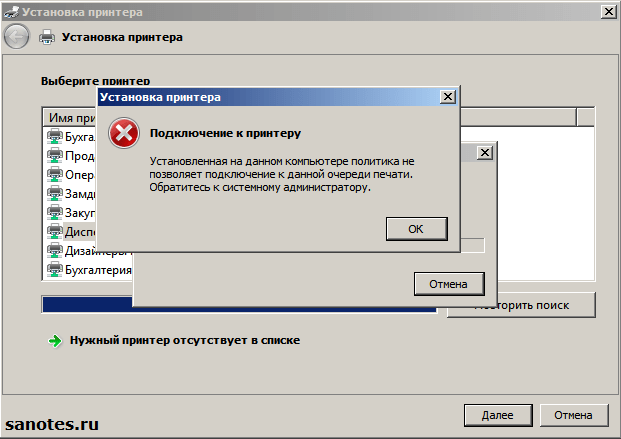Close the small dialog behind the error message
Screen dimensions: 621x439
(x=486, y=152)
